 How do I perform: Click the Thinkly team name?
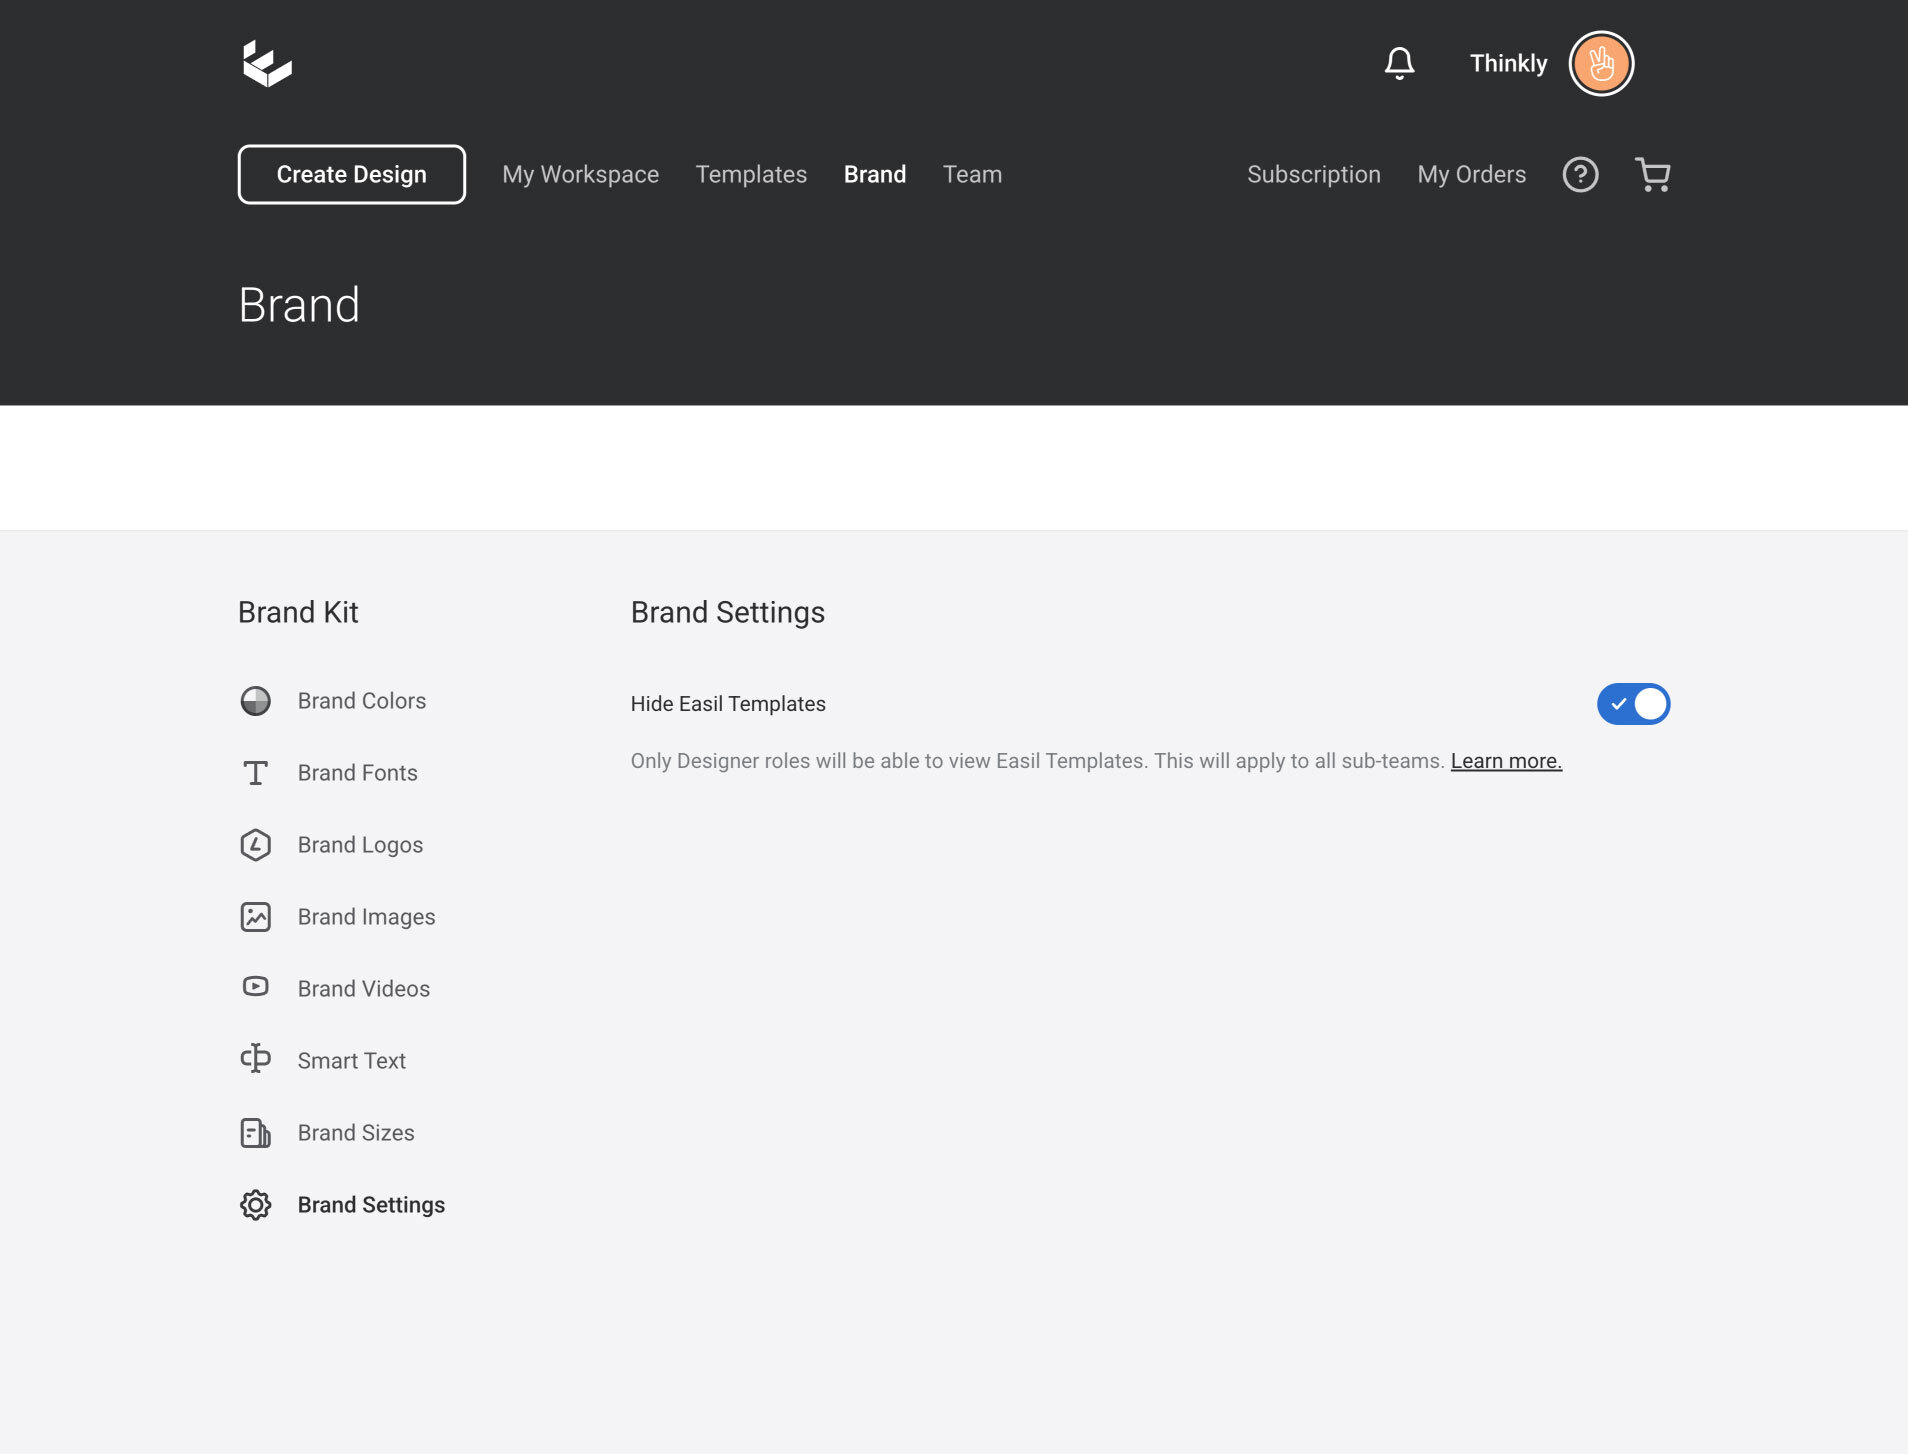tap(1508, 63)
